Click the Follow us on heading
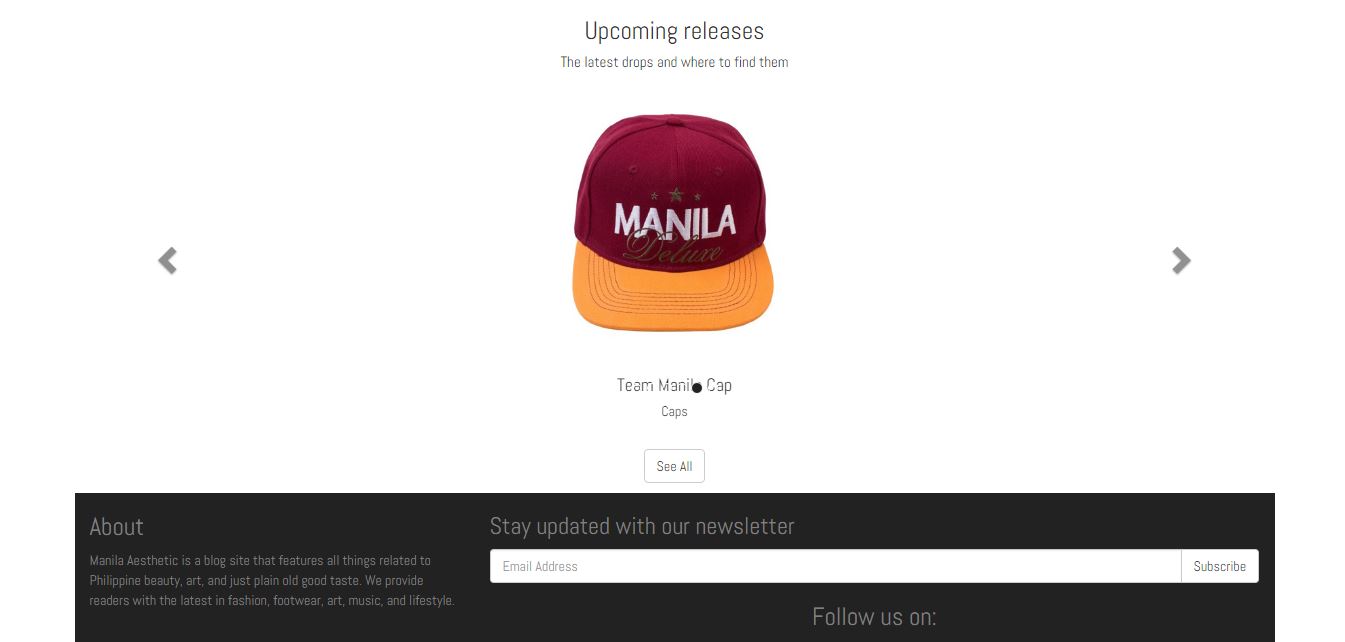The image size is (1345, 642). [874, 617]
